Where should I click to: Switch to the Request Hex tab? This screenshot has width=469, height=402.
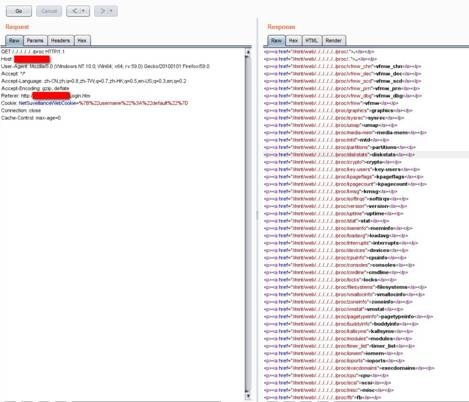(x=82, y=40)
